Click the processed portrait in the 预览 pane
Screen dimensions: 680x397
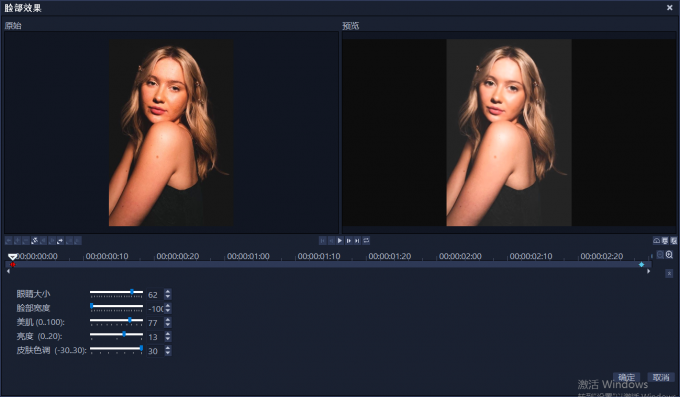pyautogui.click(x=509, y=133)
